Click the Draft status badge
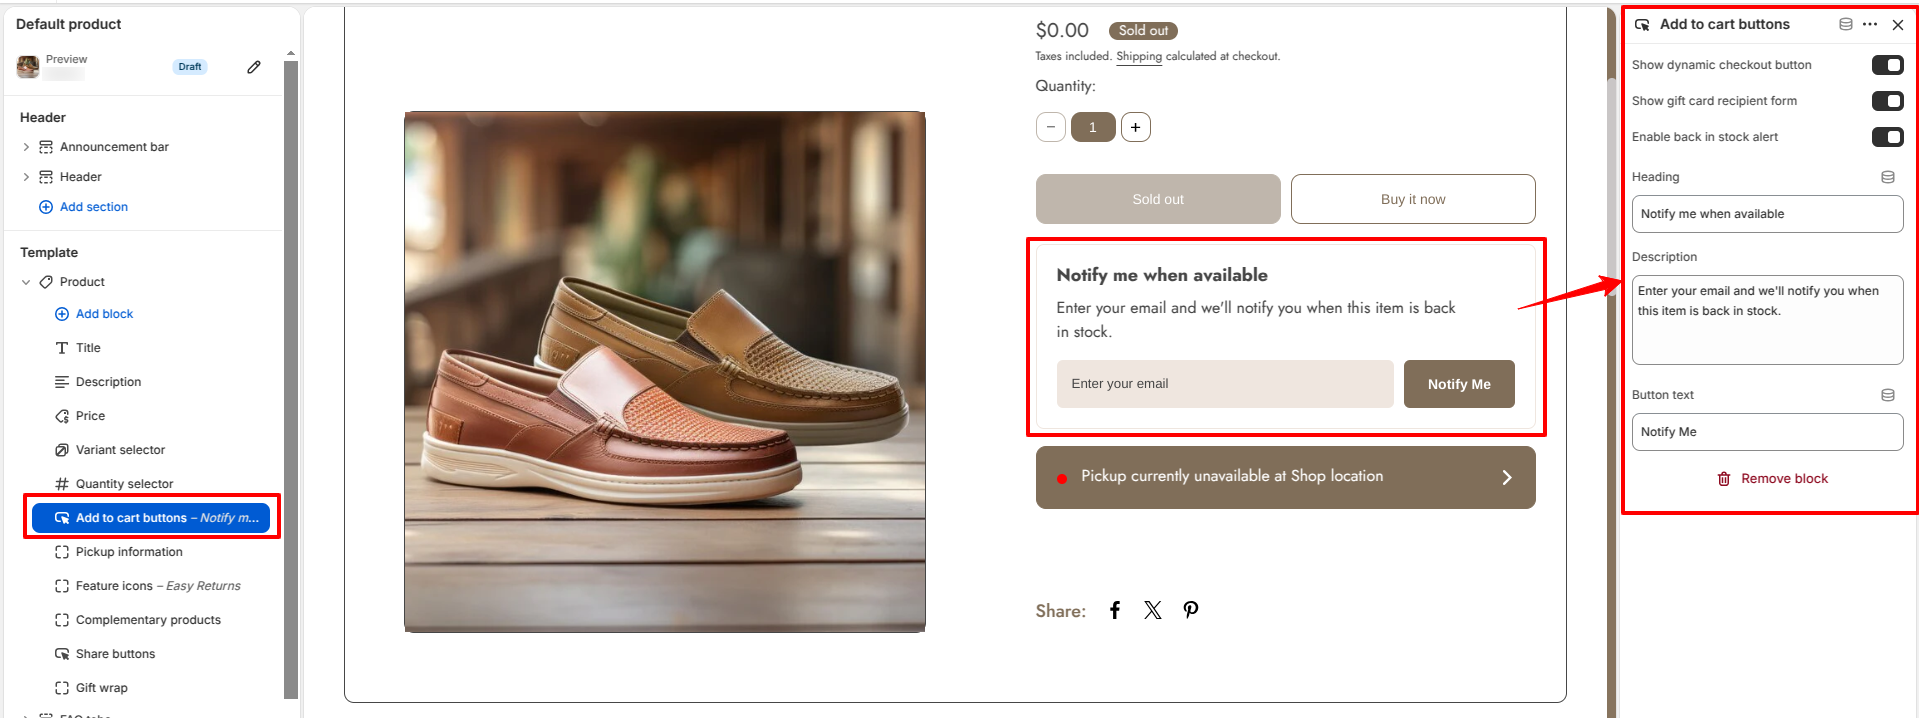This screenshot has height=718, width=1919. point(190,67)
